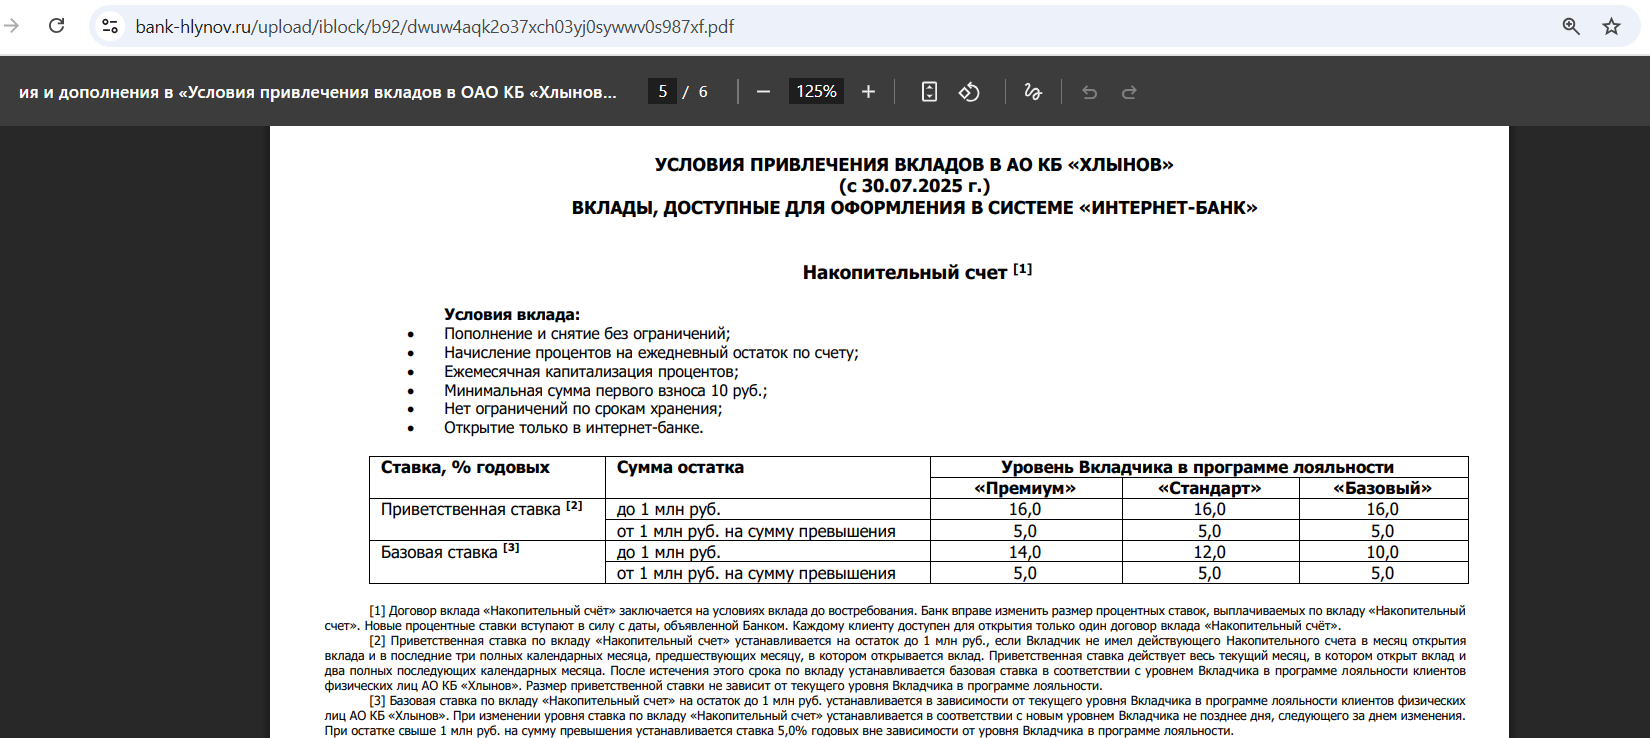The width and height of the screenshot is (1650, 738).
Task: Select the page number field showing 5
Action: click(662, 92)
